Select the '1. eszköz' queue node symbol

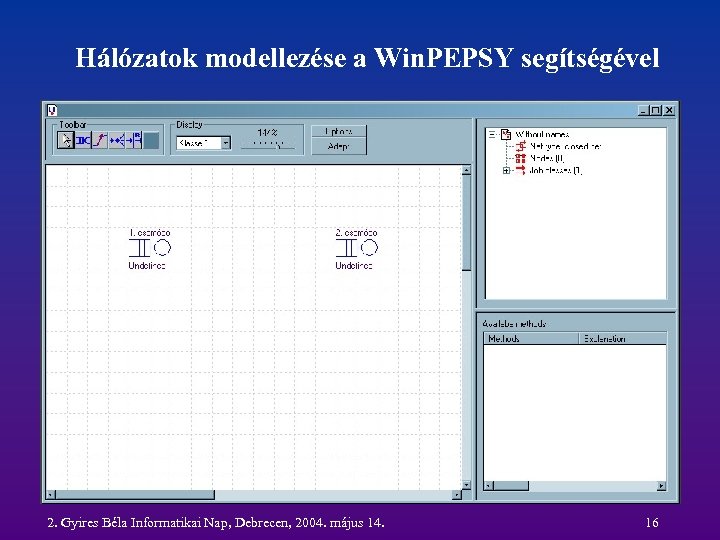pyautogui.click(x=150, y=248)
